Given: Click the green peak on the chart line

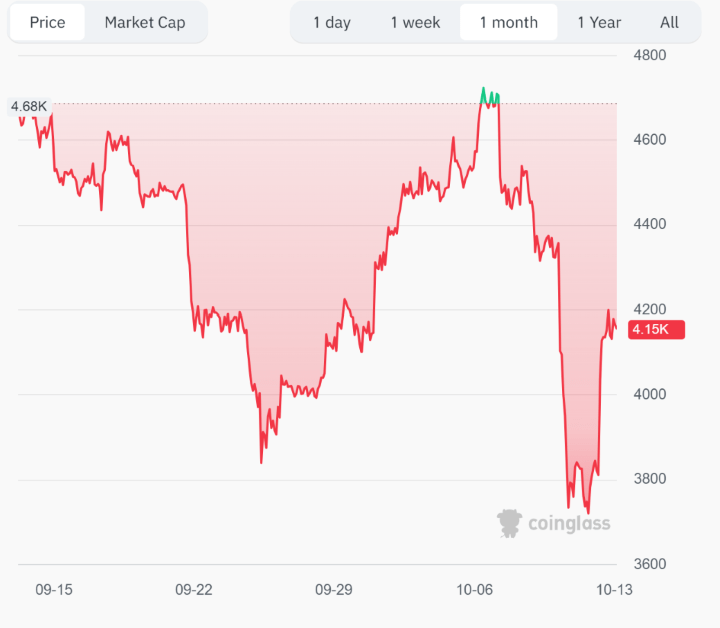Looking at the screenshot, I should click(484, 93).
